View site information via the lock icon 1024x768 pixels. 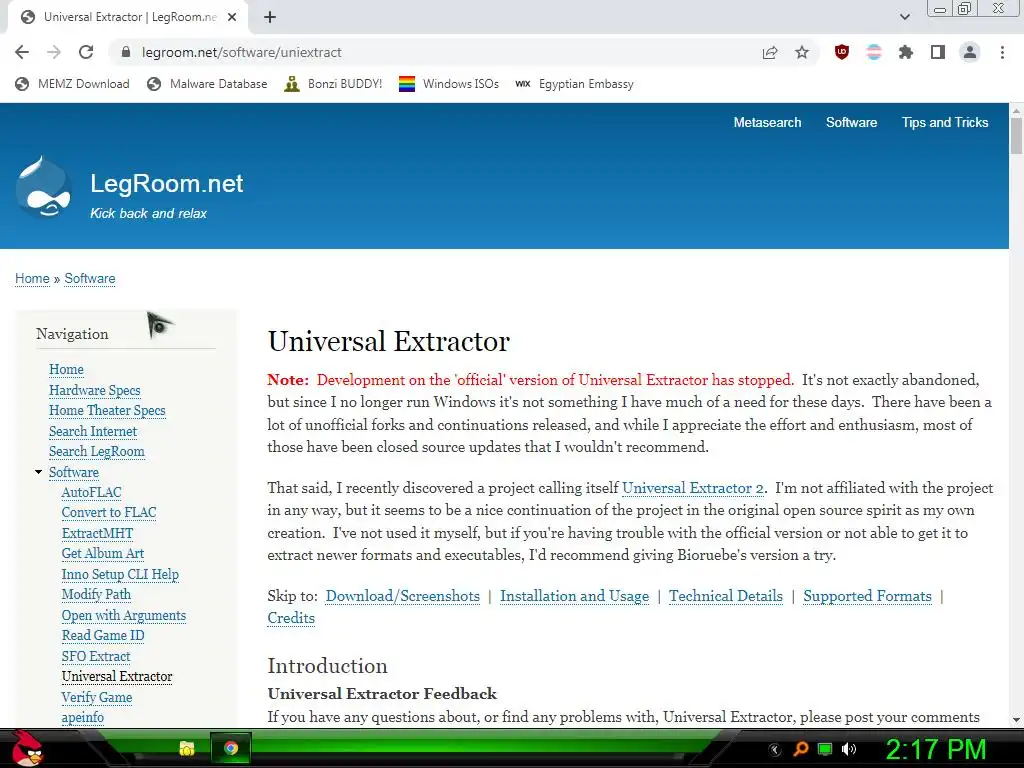126,52
